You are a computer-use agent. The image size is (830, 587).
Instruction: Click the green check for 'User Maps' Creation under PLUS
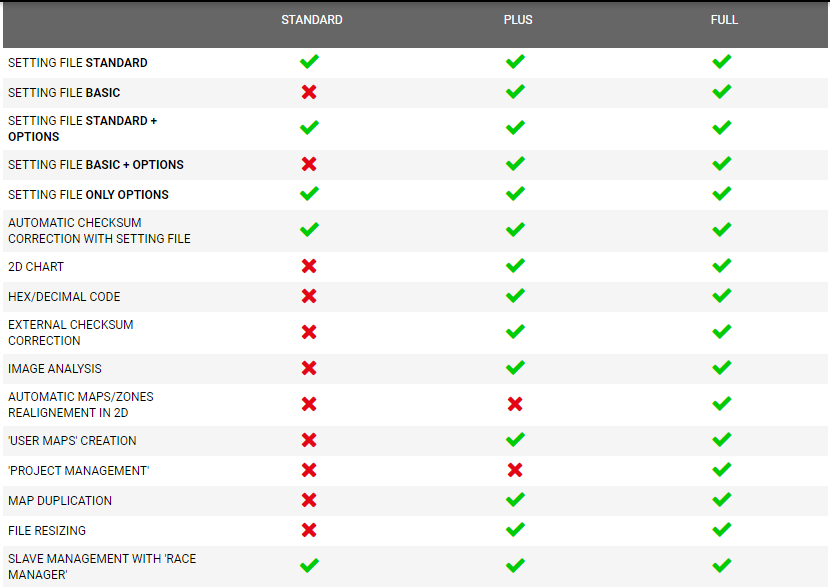(x=515, y=440)
